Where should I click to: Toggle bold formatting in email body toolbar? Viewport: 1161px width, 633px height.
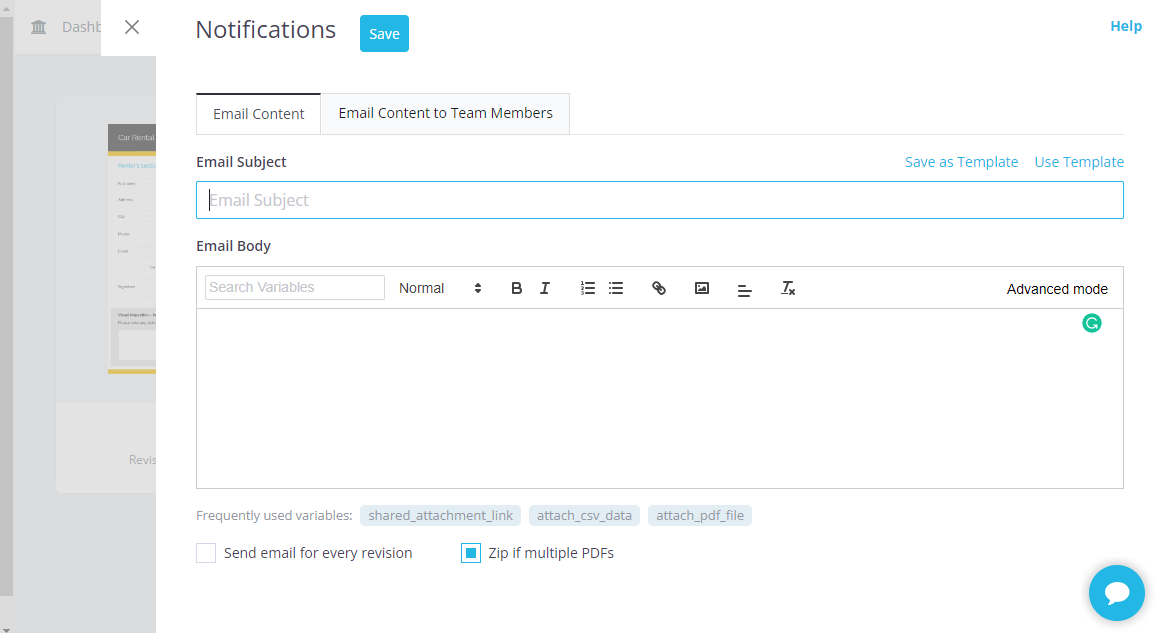(x=517, y=288)
